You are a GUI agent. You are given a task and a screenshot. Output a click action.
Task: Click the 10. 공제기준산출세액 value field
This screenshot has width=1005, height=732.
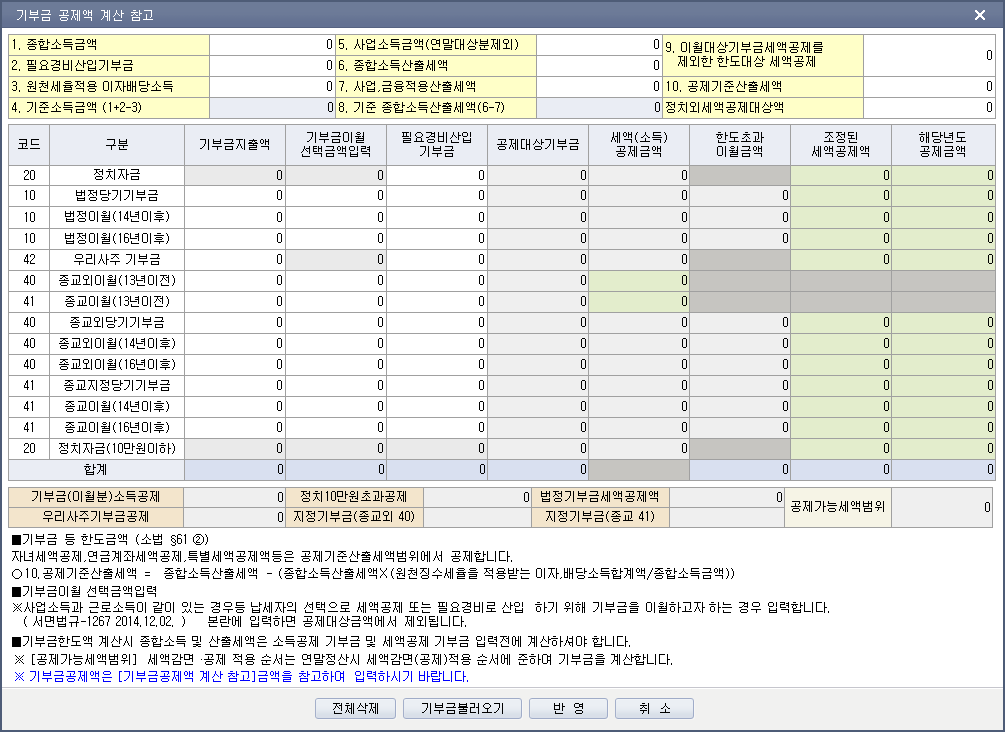point(929,87)
